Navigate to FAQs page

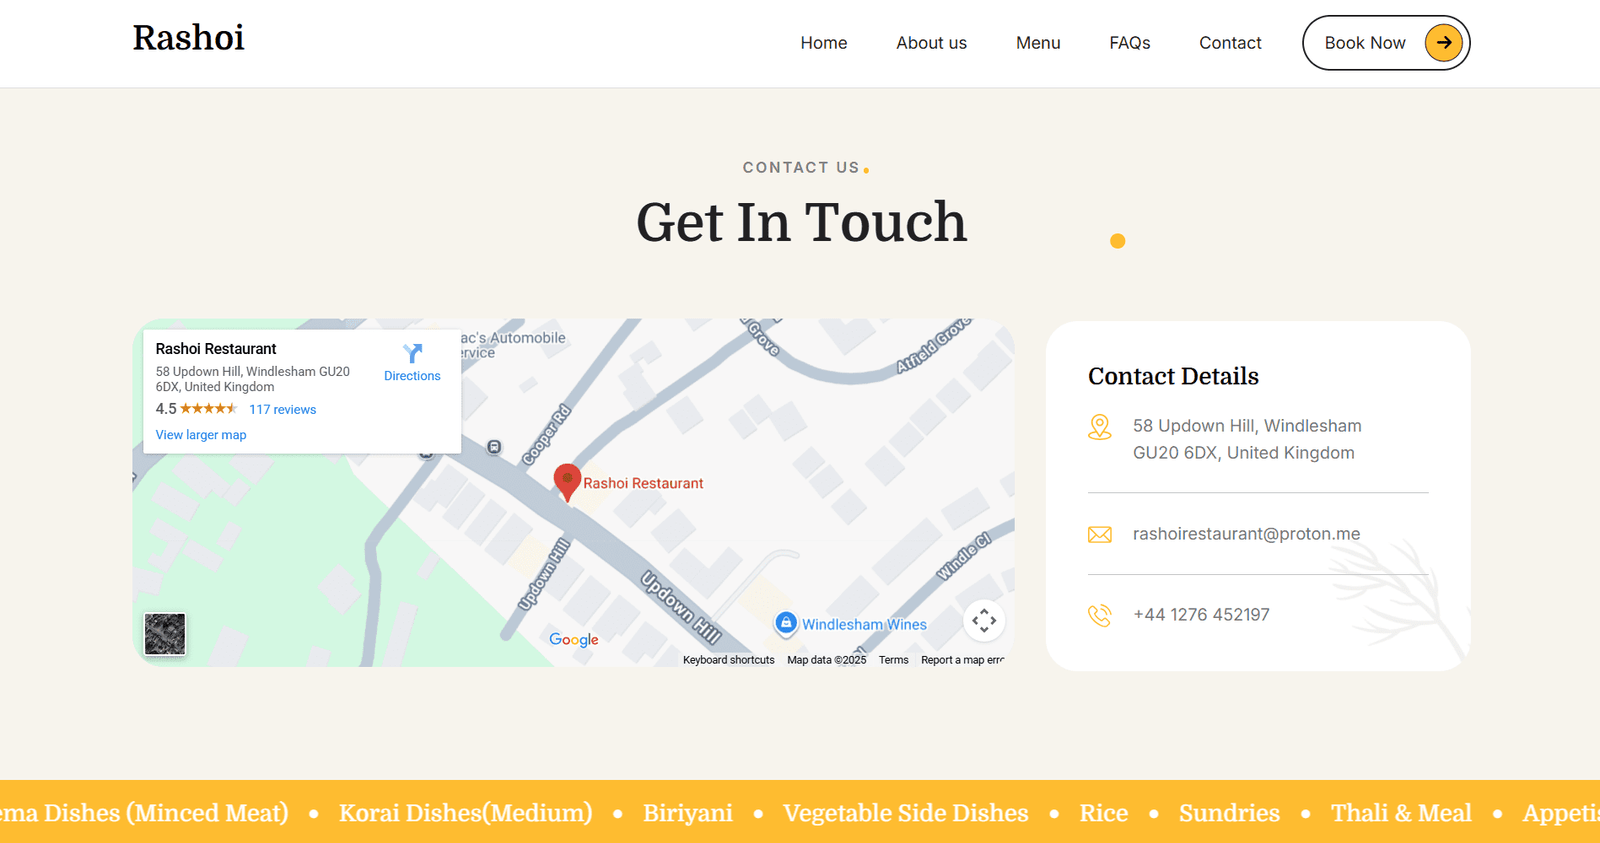pyautogui.click(x=1129, y=43)
